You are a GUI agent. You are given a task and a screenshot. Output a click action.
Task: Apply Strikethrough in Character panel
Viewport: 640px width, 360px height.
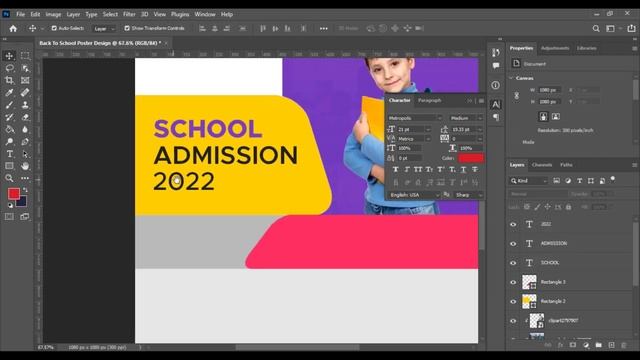click(x=475, y=169)
